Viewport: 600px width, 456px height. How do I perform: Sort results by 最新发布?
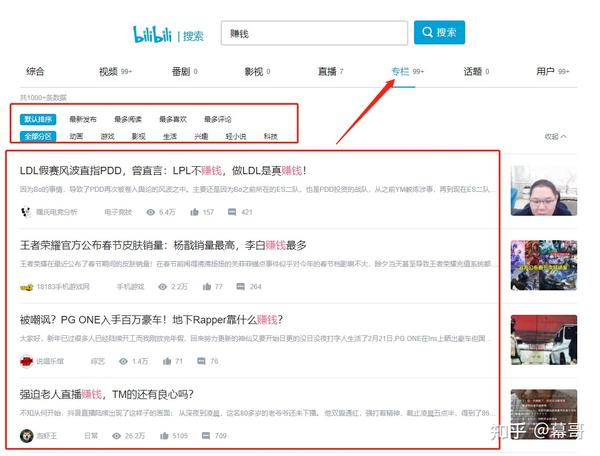click(x=83, y=119)
